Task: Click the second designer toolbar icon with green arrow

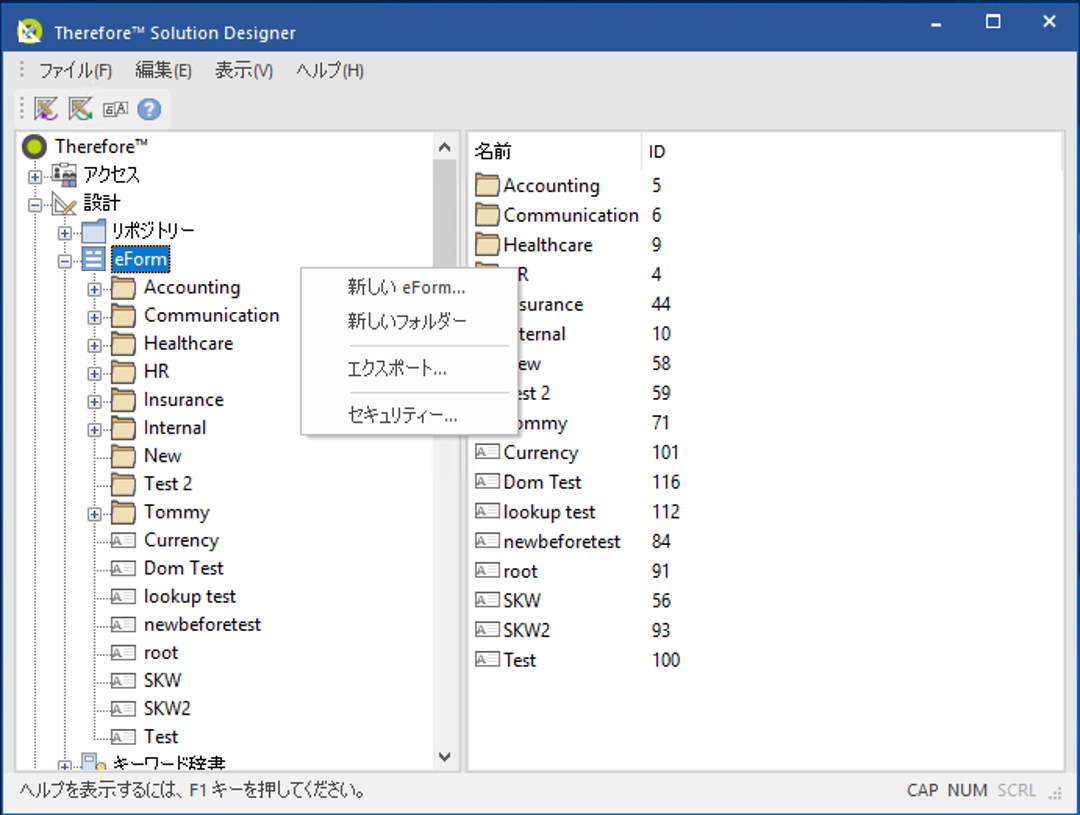Action: pos(80,109)
